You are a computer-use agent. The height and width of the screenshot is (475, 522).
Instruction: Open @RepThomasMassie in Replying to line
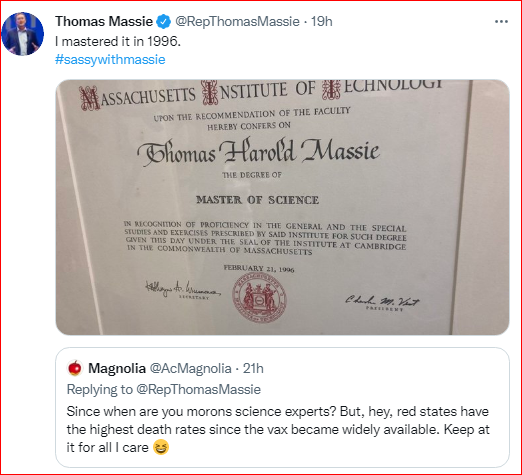(x=199, y=389)
